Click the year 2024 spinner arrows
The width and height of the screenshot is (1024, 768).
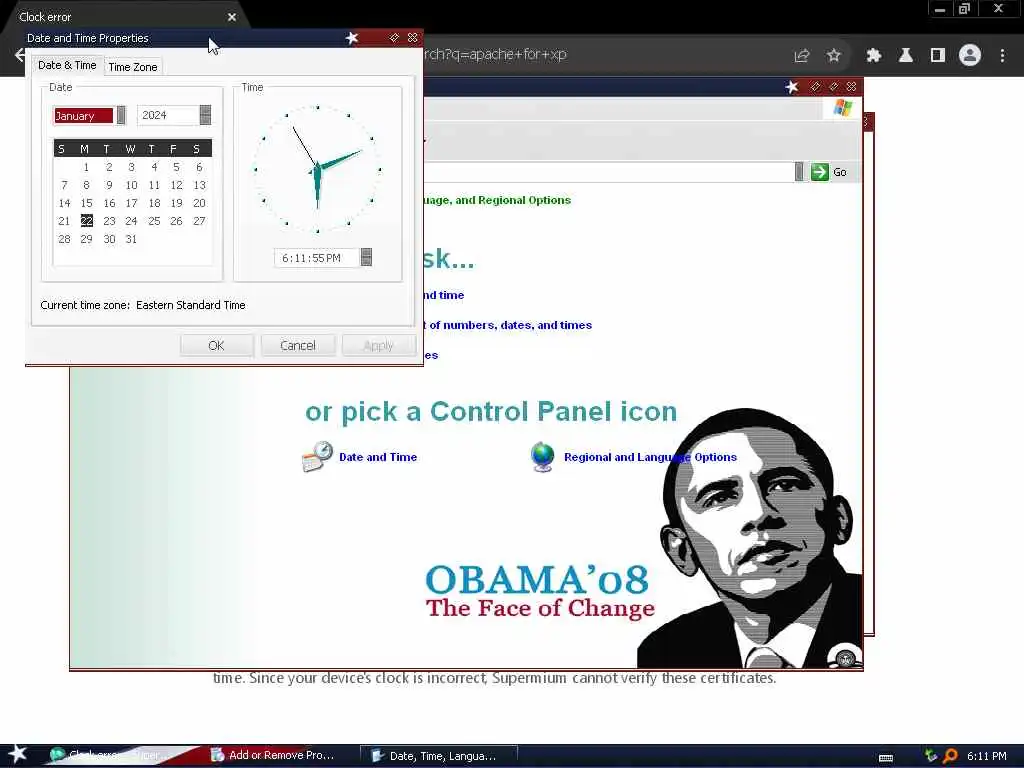click(x=205, y=115)
